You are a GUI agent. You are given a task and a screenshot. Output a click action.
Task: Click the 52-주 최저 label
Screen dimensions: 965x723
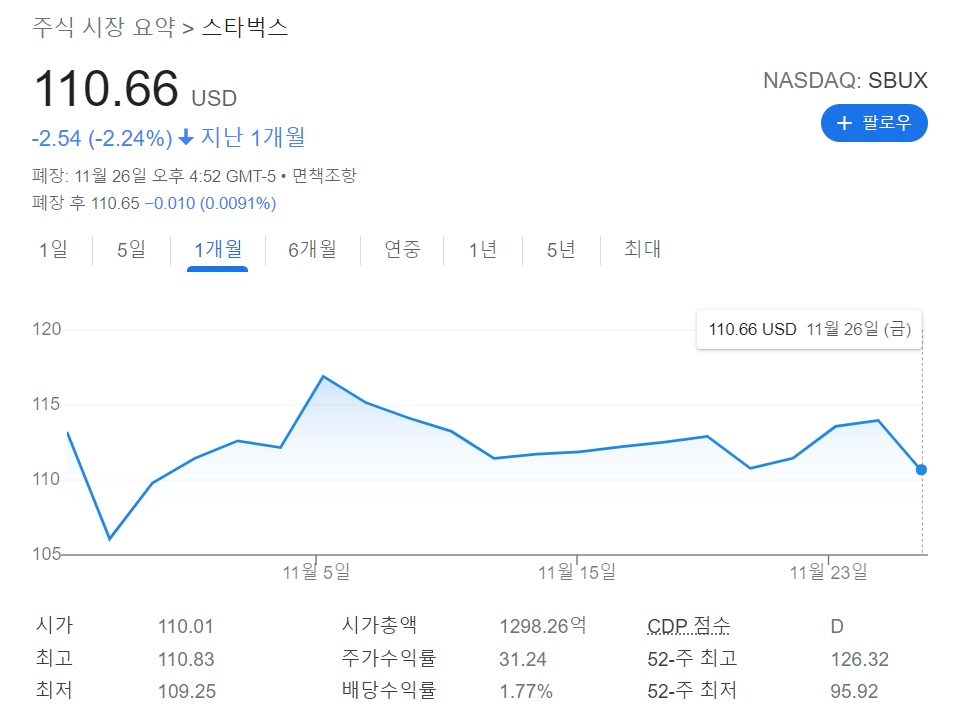pyautogui.click(x=692, y=691)
